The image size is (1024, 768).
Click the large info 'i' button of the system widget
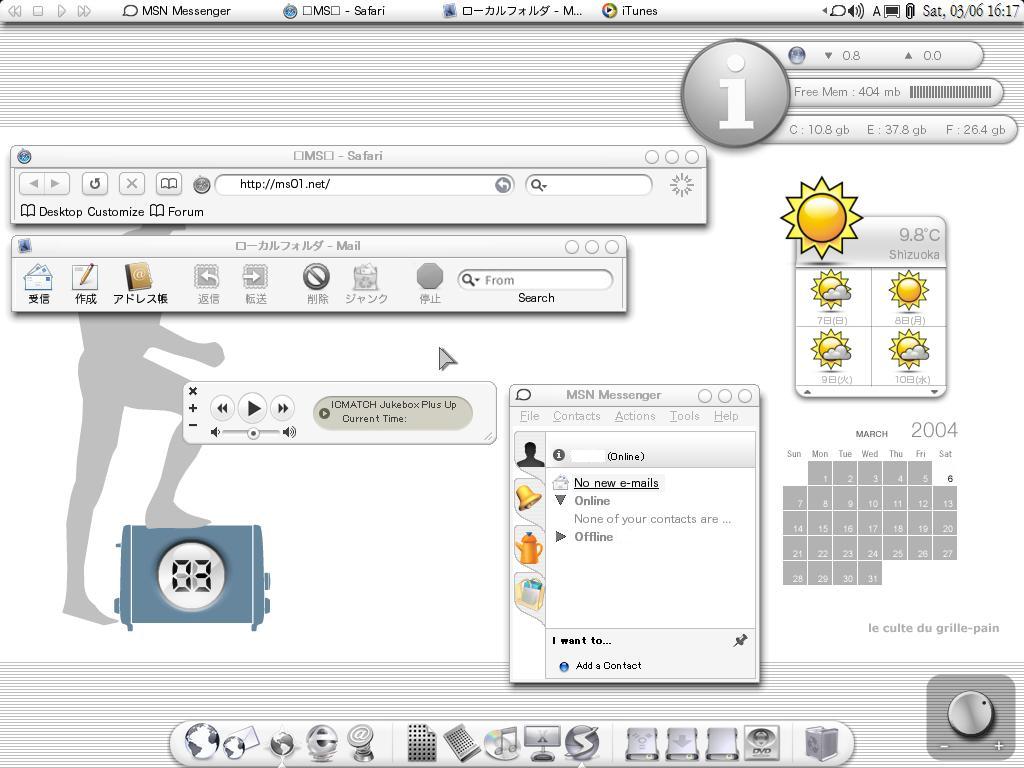coord(735,93)
